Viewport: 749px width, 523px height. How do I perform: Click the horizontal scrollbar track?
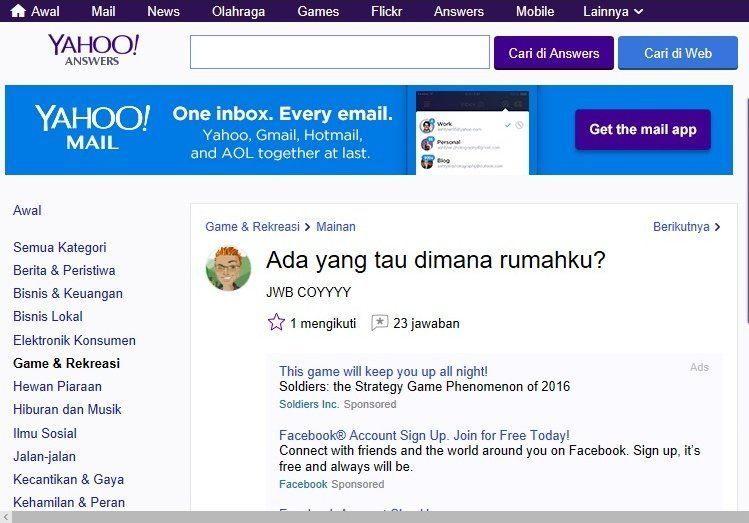(x=380, y=517)
